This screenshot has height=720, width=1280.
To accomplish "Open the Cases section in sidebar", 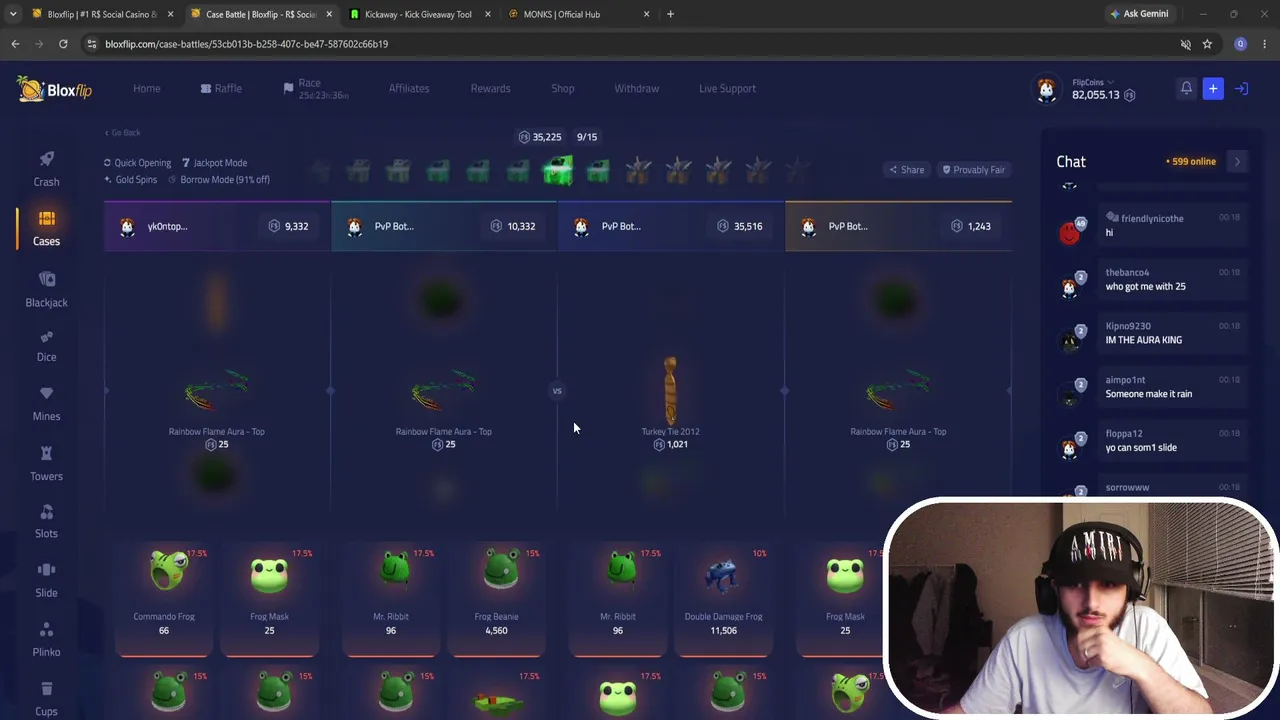I will (46, 229).
